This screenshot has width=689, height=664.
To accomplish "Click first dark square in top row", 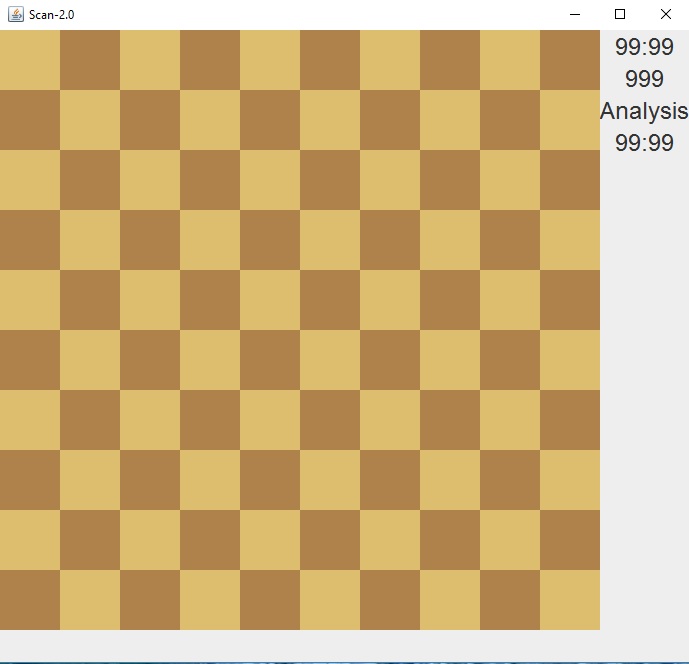I will coord(90,60).
